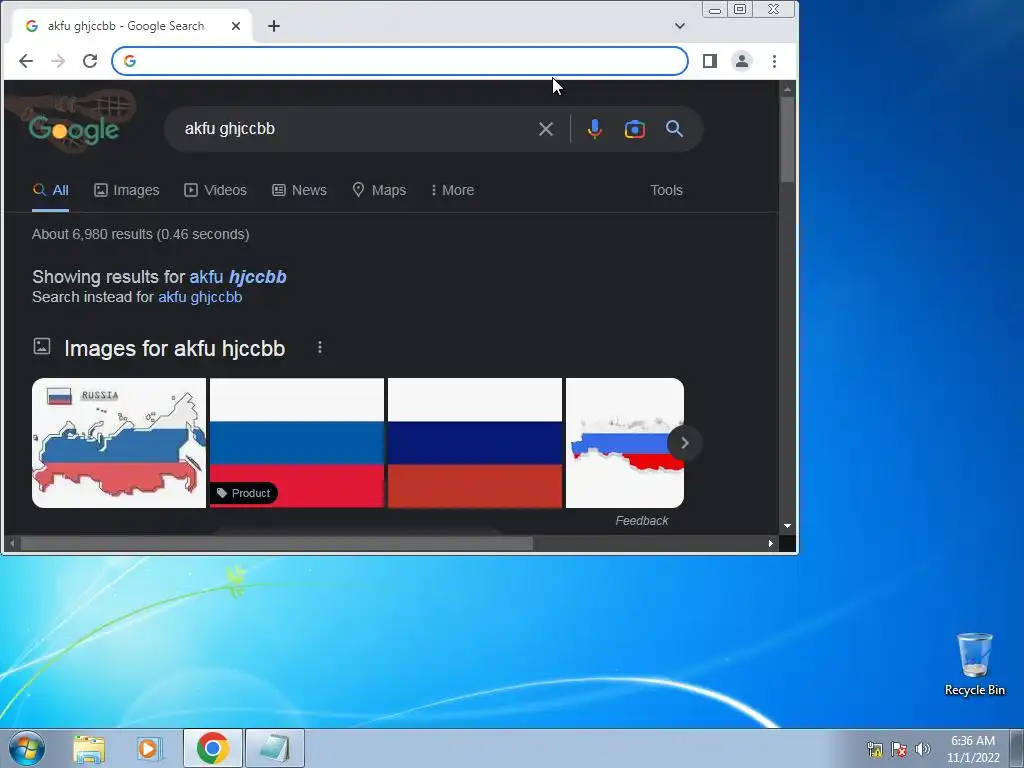
Task: Click the Chrome address bar
Action: tap(400, 61)
